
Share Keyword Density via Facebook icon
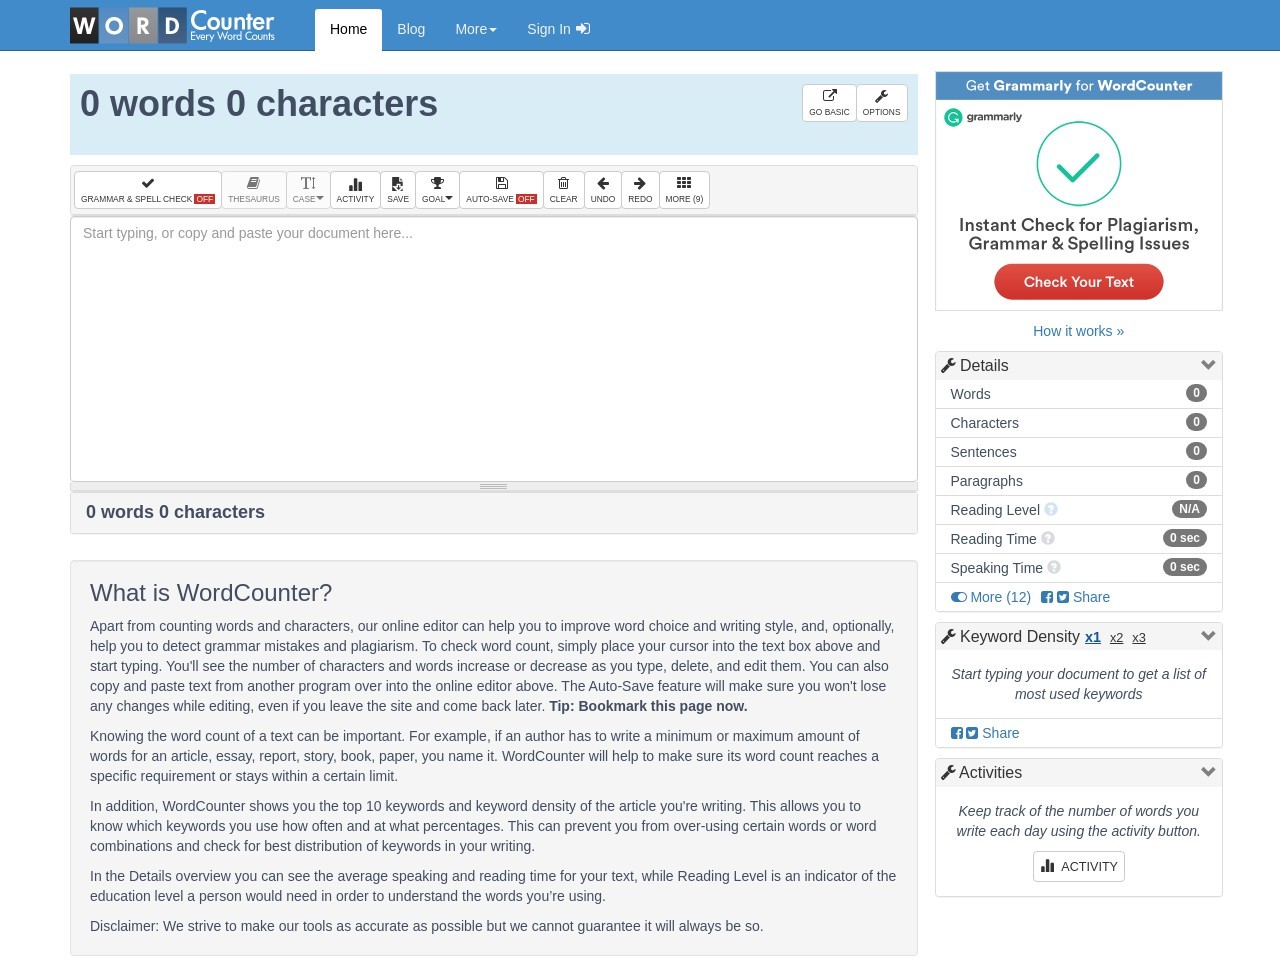click(x=956, y=733)
